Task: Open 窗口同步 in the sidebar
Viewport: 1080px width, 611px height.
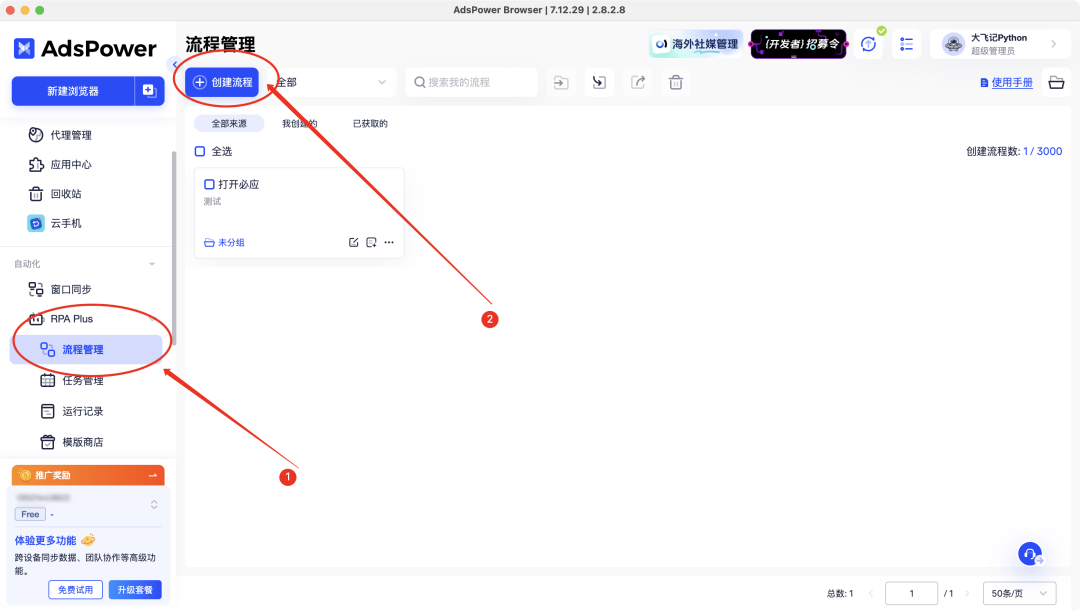Action: pyautogui.click(x=70, y=289)
